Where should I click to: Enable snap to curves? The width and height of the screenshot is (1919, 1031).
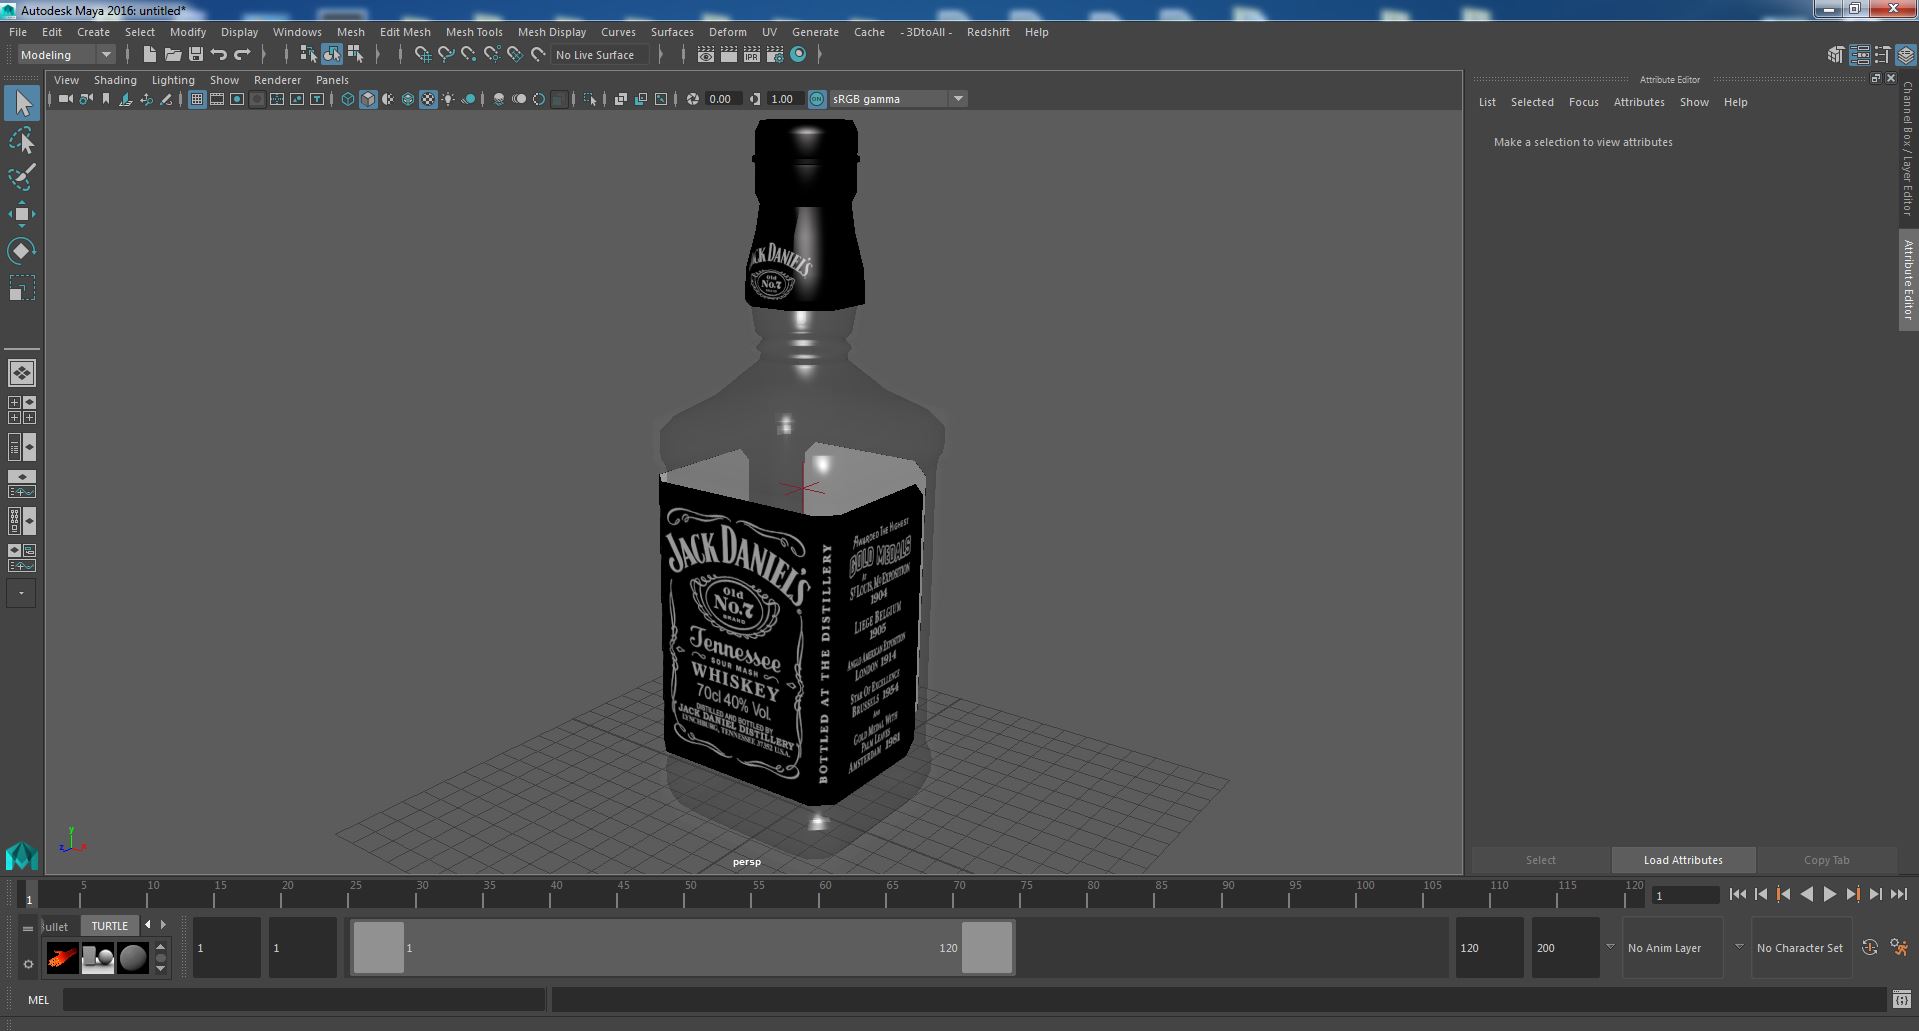[446, 54]
